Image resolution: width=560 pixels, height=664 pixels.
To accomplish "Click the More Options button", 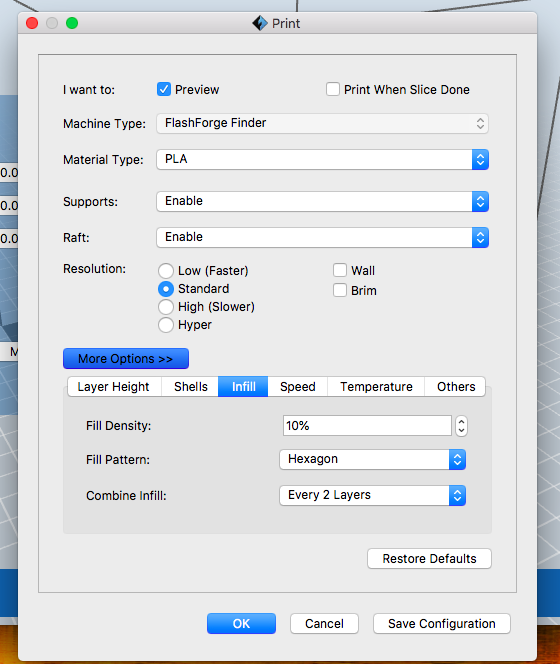I will (126, 359).
